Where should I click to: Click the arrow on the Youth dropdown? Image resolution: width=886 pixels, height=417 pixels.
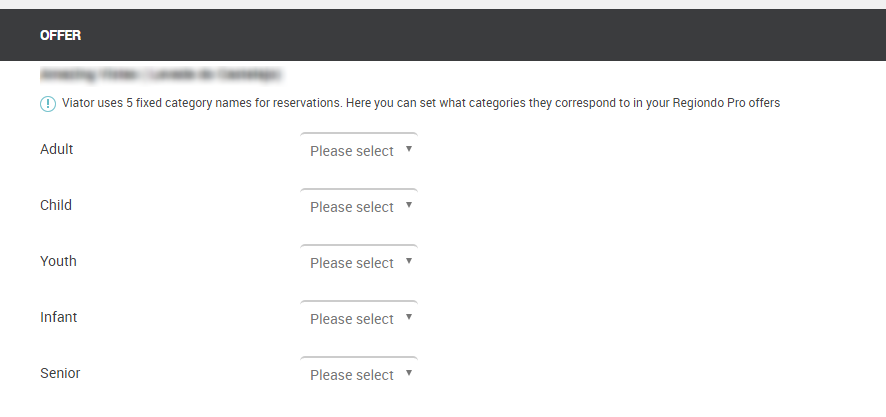(x=409, y=262)
